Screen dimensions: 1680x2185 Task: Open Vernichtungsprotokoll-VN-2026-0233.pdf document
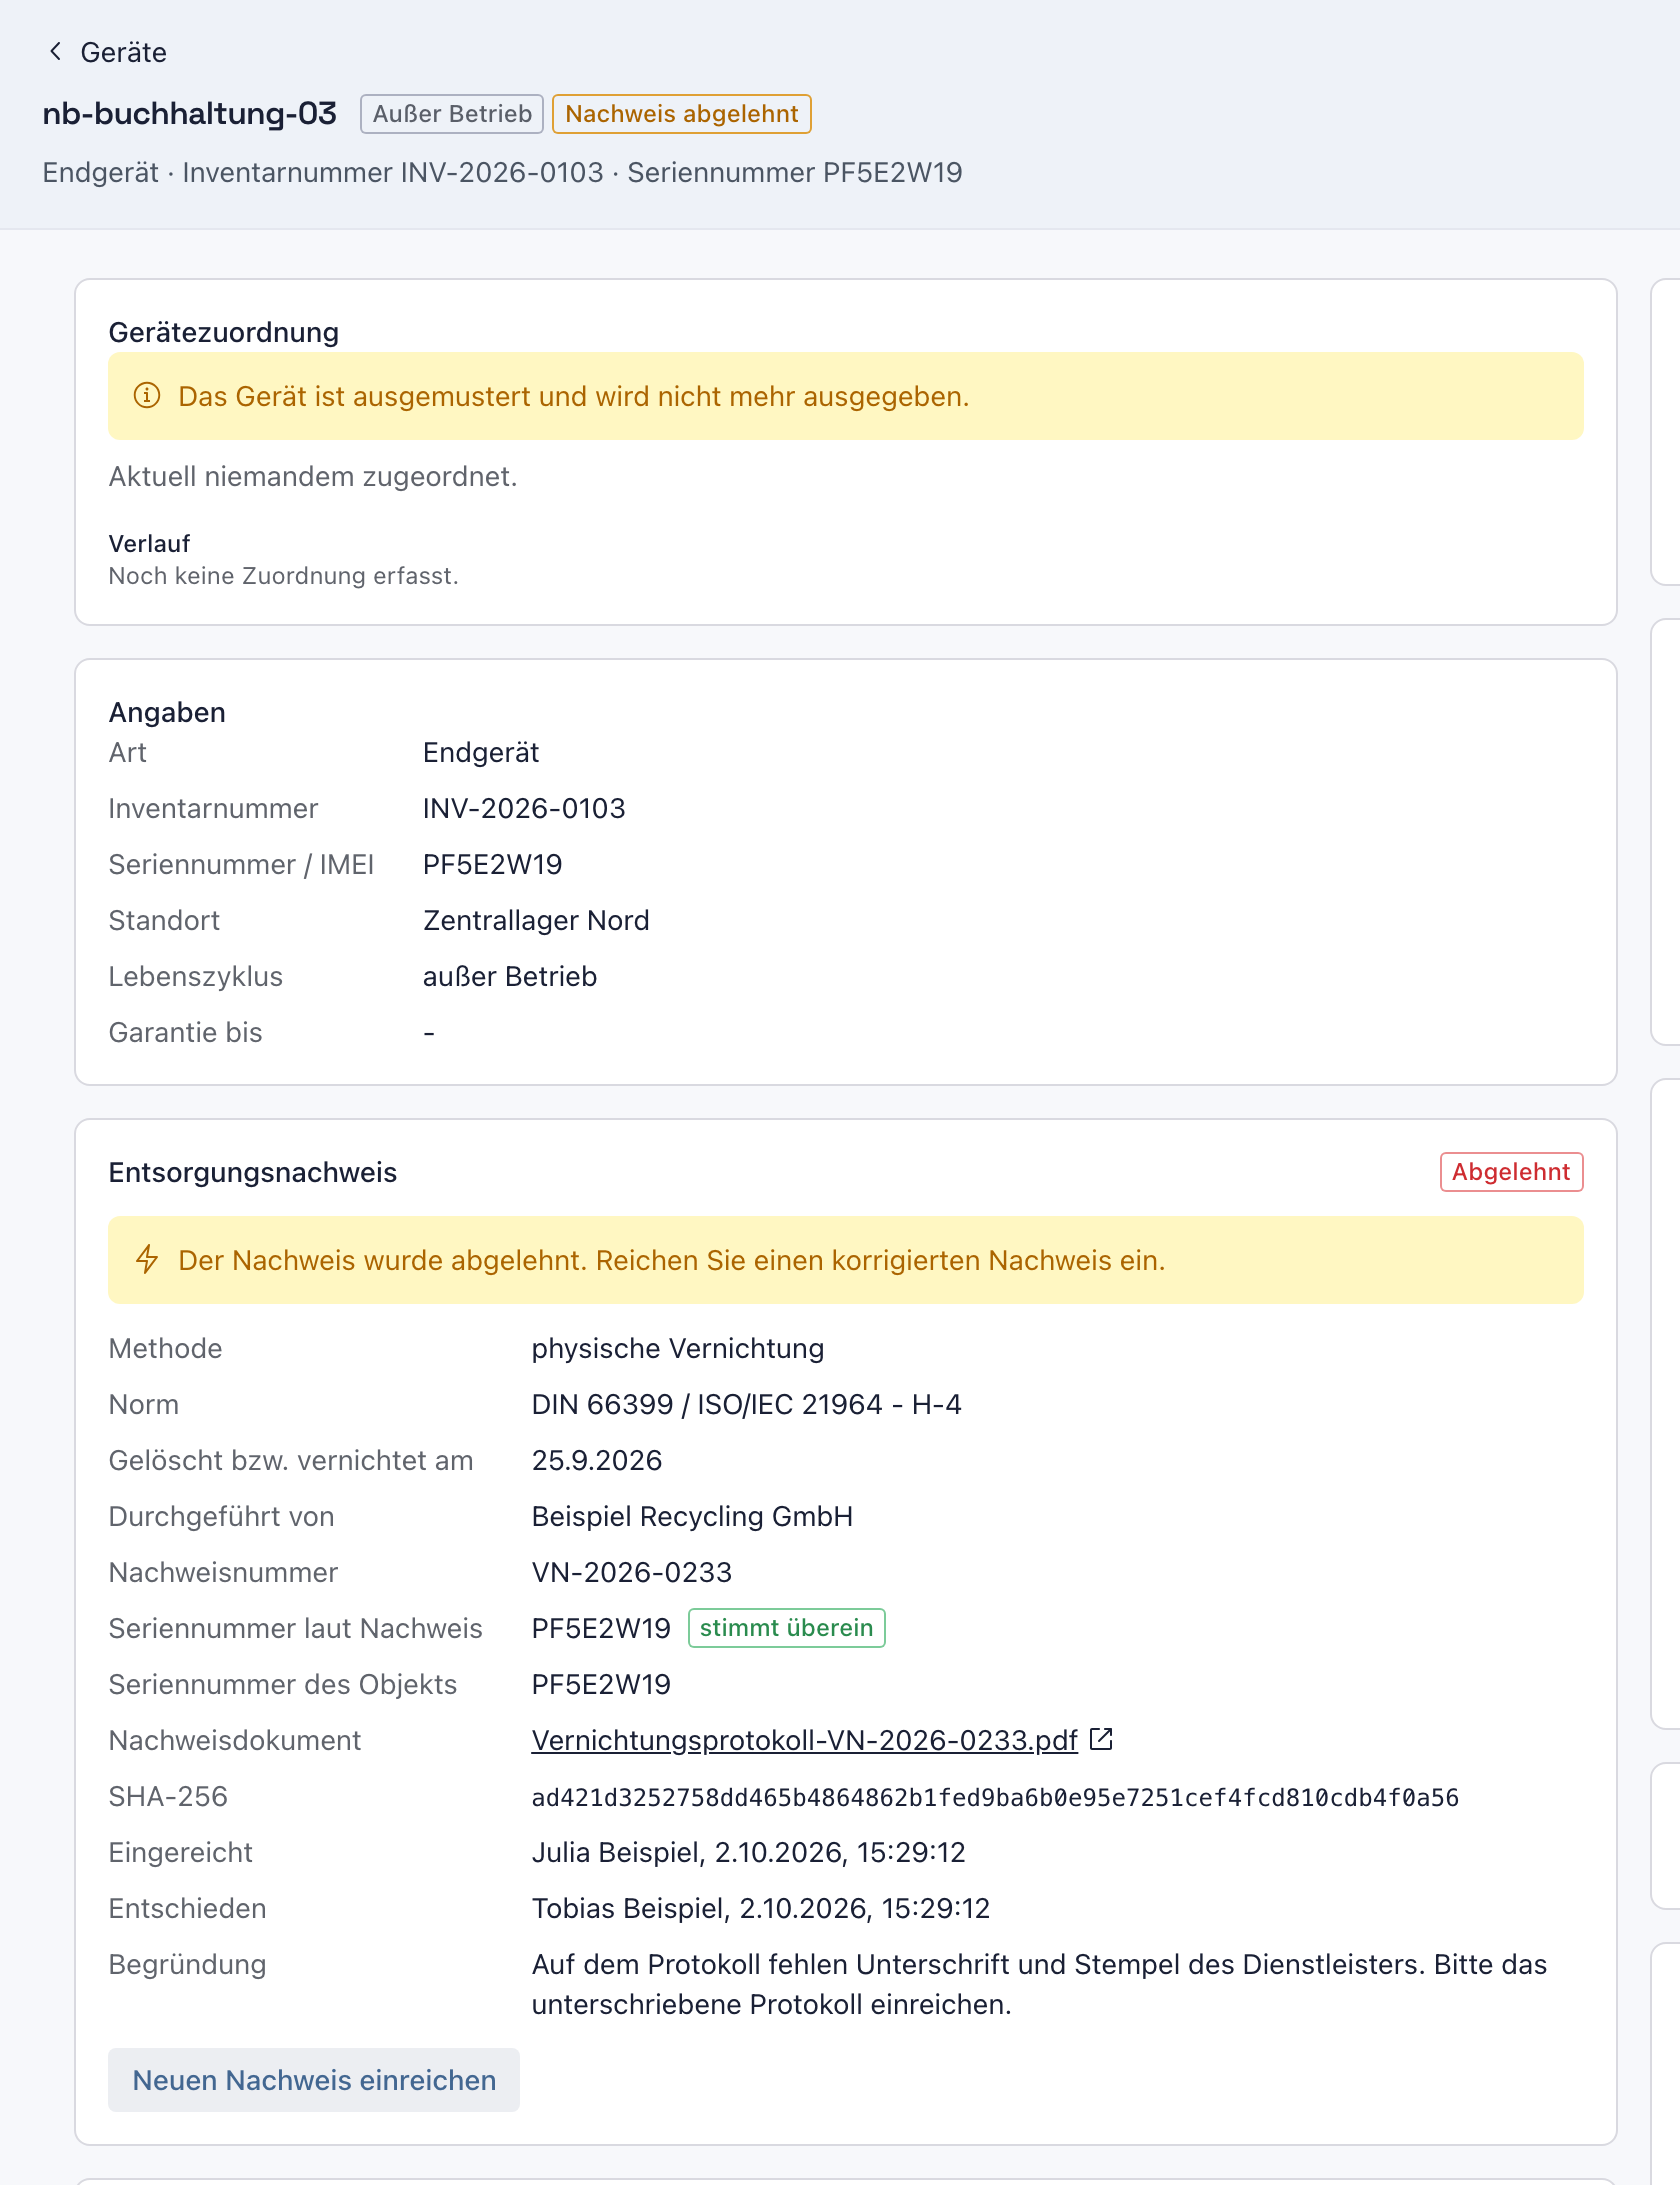[x=804, y=1740]
